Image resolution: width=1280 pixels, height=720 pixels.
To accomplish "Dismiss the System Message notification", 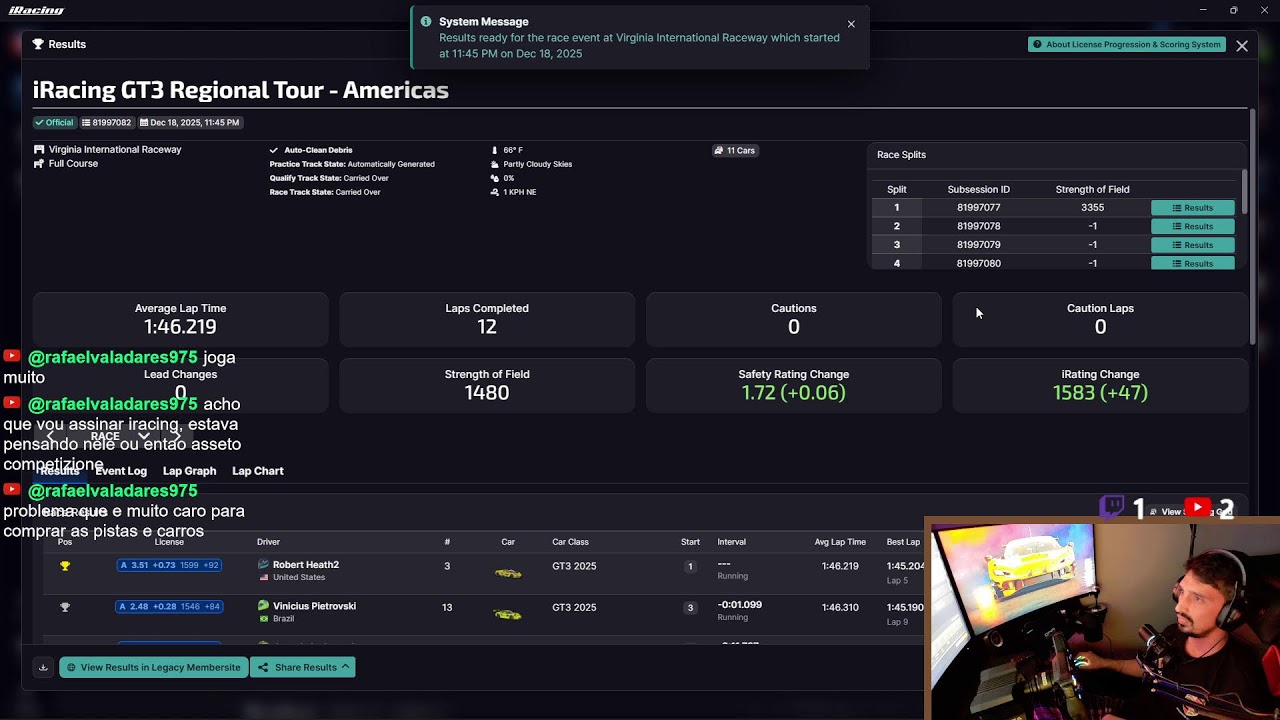I will point(851,24).
